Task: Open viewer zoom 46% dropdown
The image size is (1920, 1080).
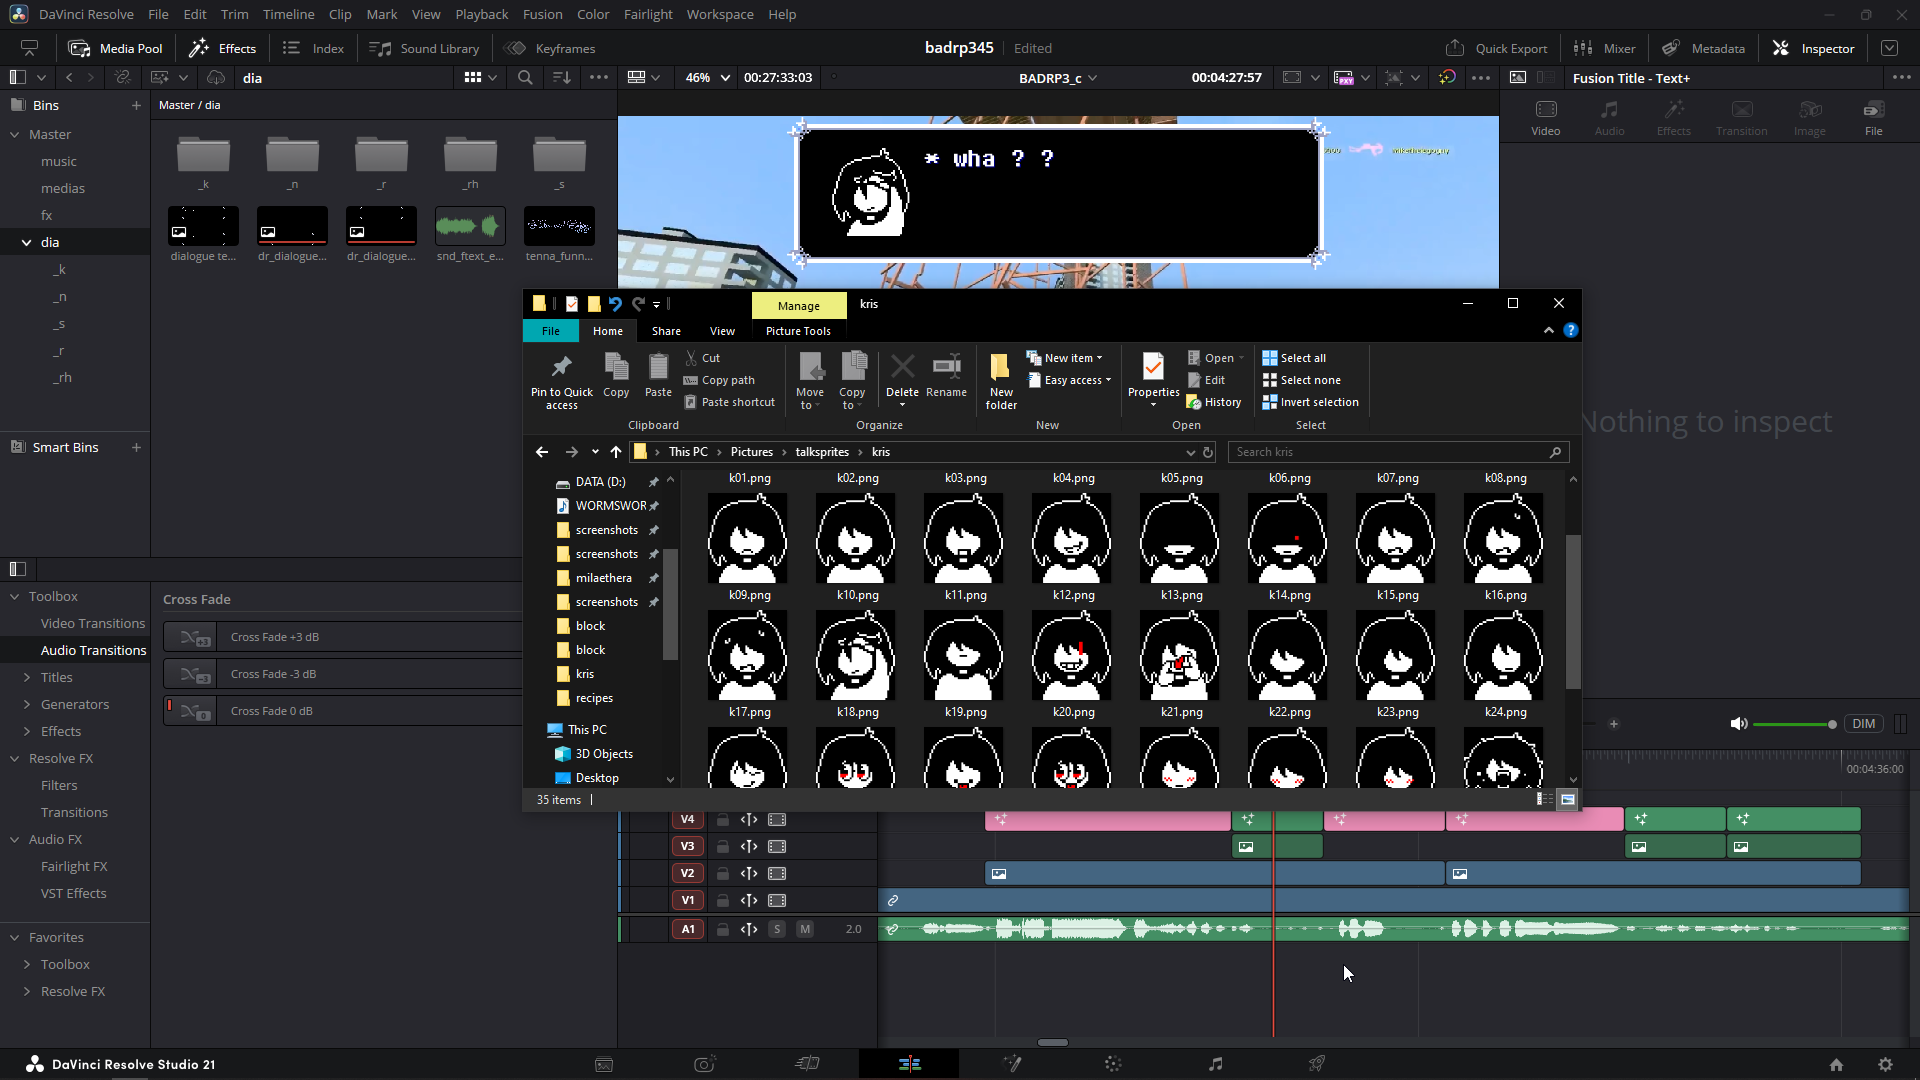Action: tap(707, 77)
